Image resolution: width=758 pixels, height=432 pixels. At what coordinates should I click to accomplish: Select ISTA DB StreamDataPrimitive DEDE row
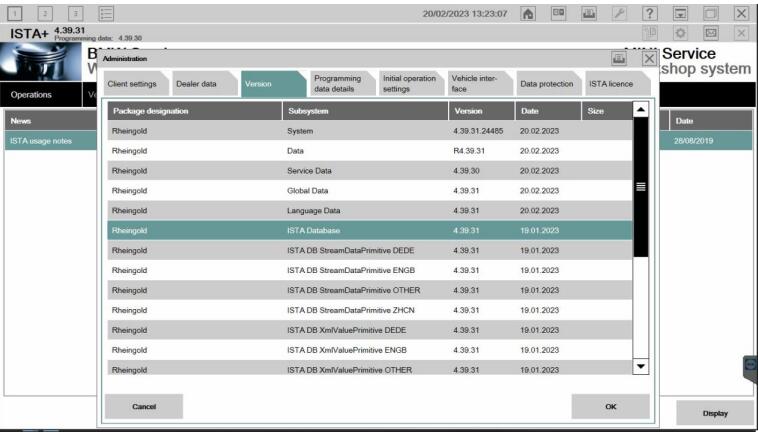(370, 250)
